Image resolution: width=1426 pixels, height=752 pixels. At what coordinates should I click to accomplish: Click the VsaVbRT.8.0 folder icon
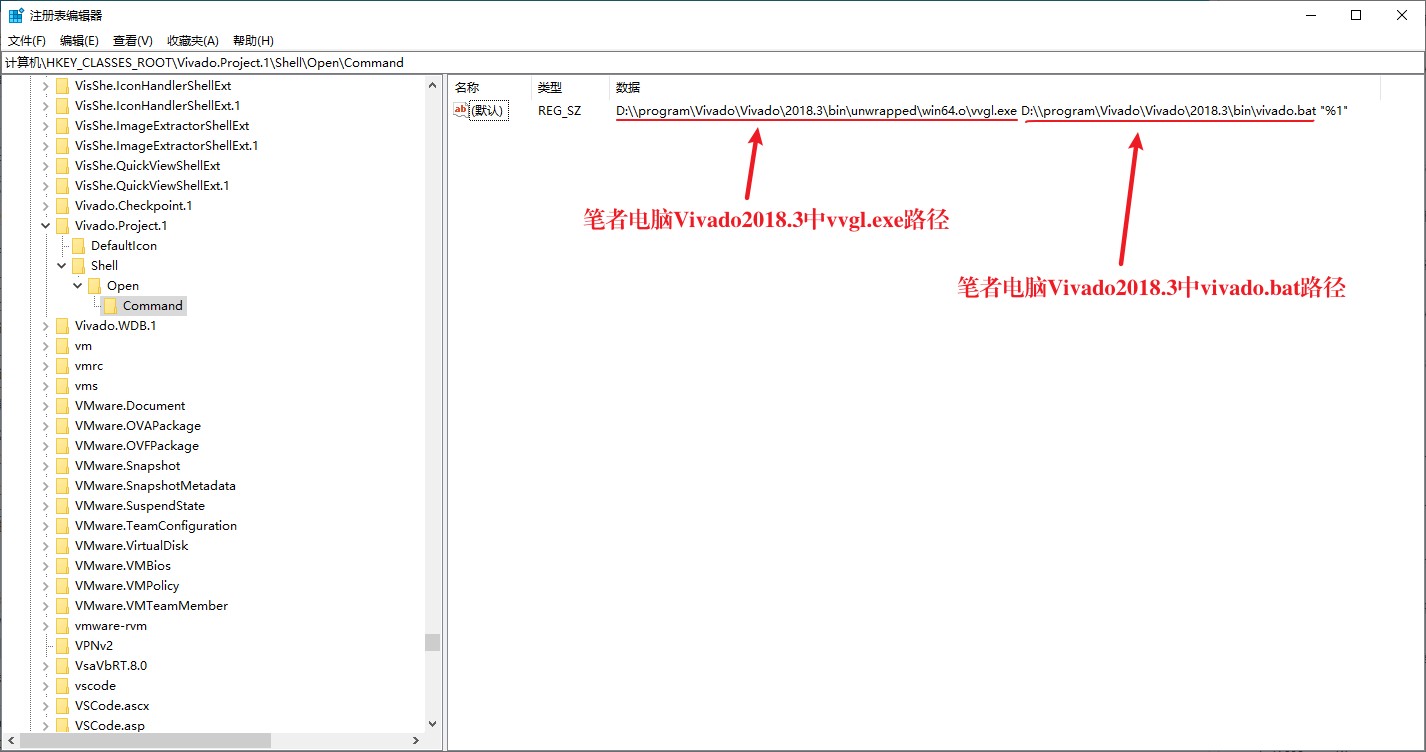tap(63, 666)
